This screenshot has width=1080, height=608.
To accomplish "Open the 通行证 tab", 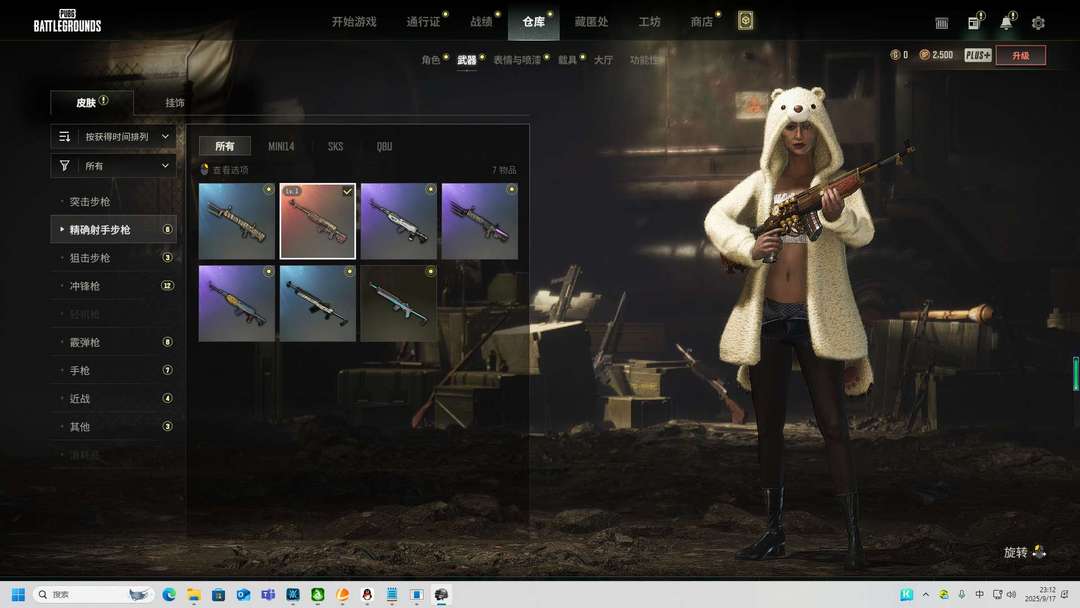I will (x=423, y=22).
